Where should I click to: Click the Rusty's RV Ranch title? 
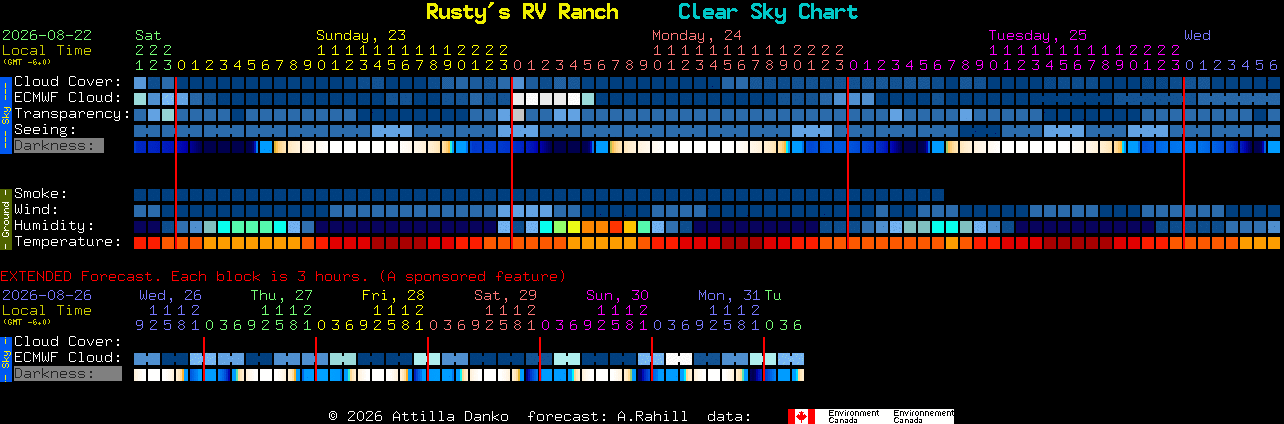[x=522, y=12]
